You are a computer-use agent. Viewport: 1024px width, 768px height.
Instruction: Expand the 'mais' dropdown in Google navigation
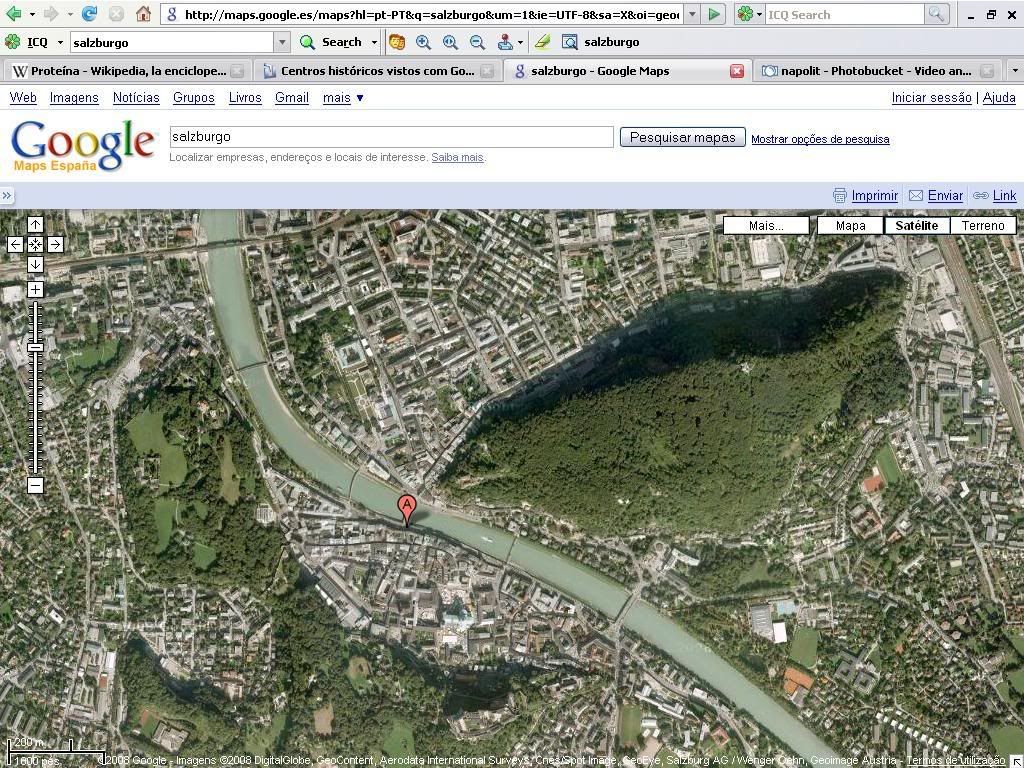click(x=343, y=97)
